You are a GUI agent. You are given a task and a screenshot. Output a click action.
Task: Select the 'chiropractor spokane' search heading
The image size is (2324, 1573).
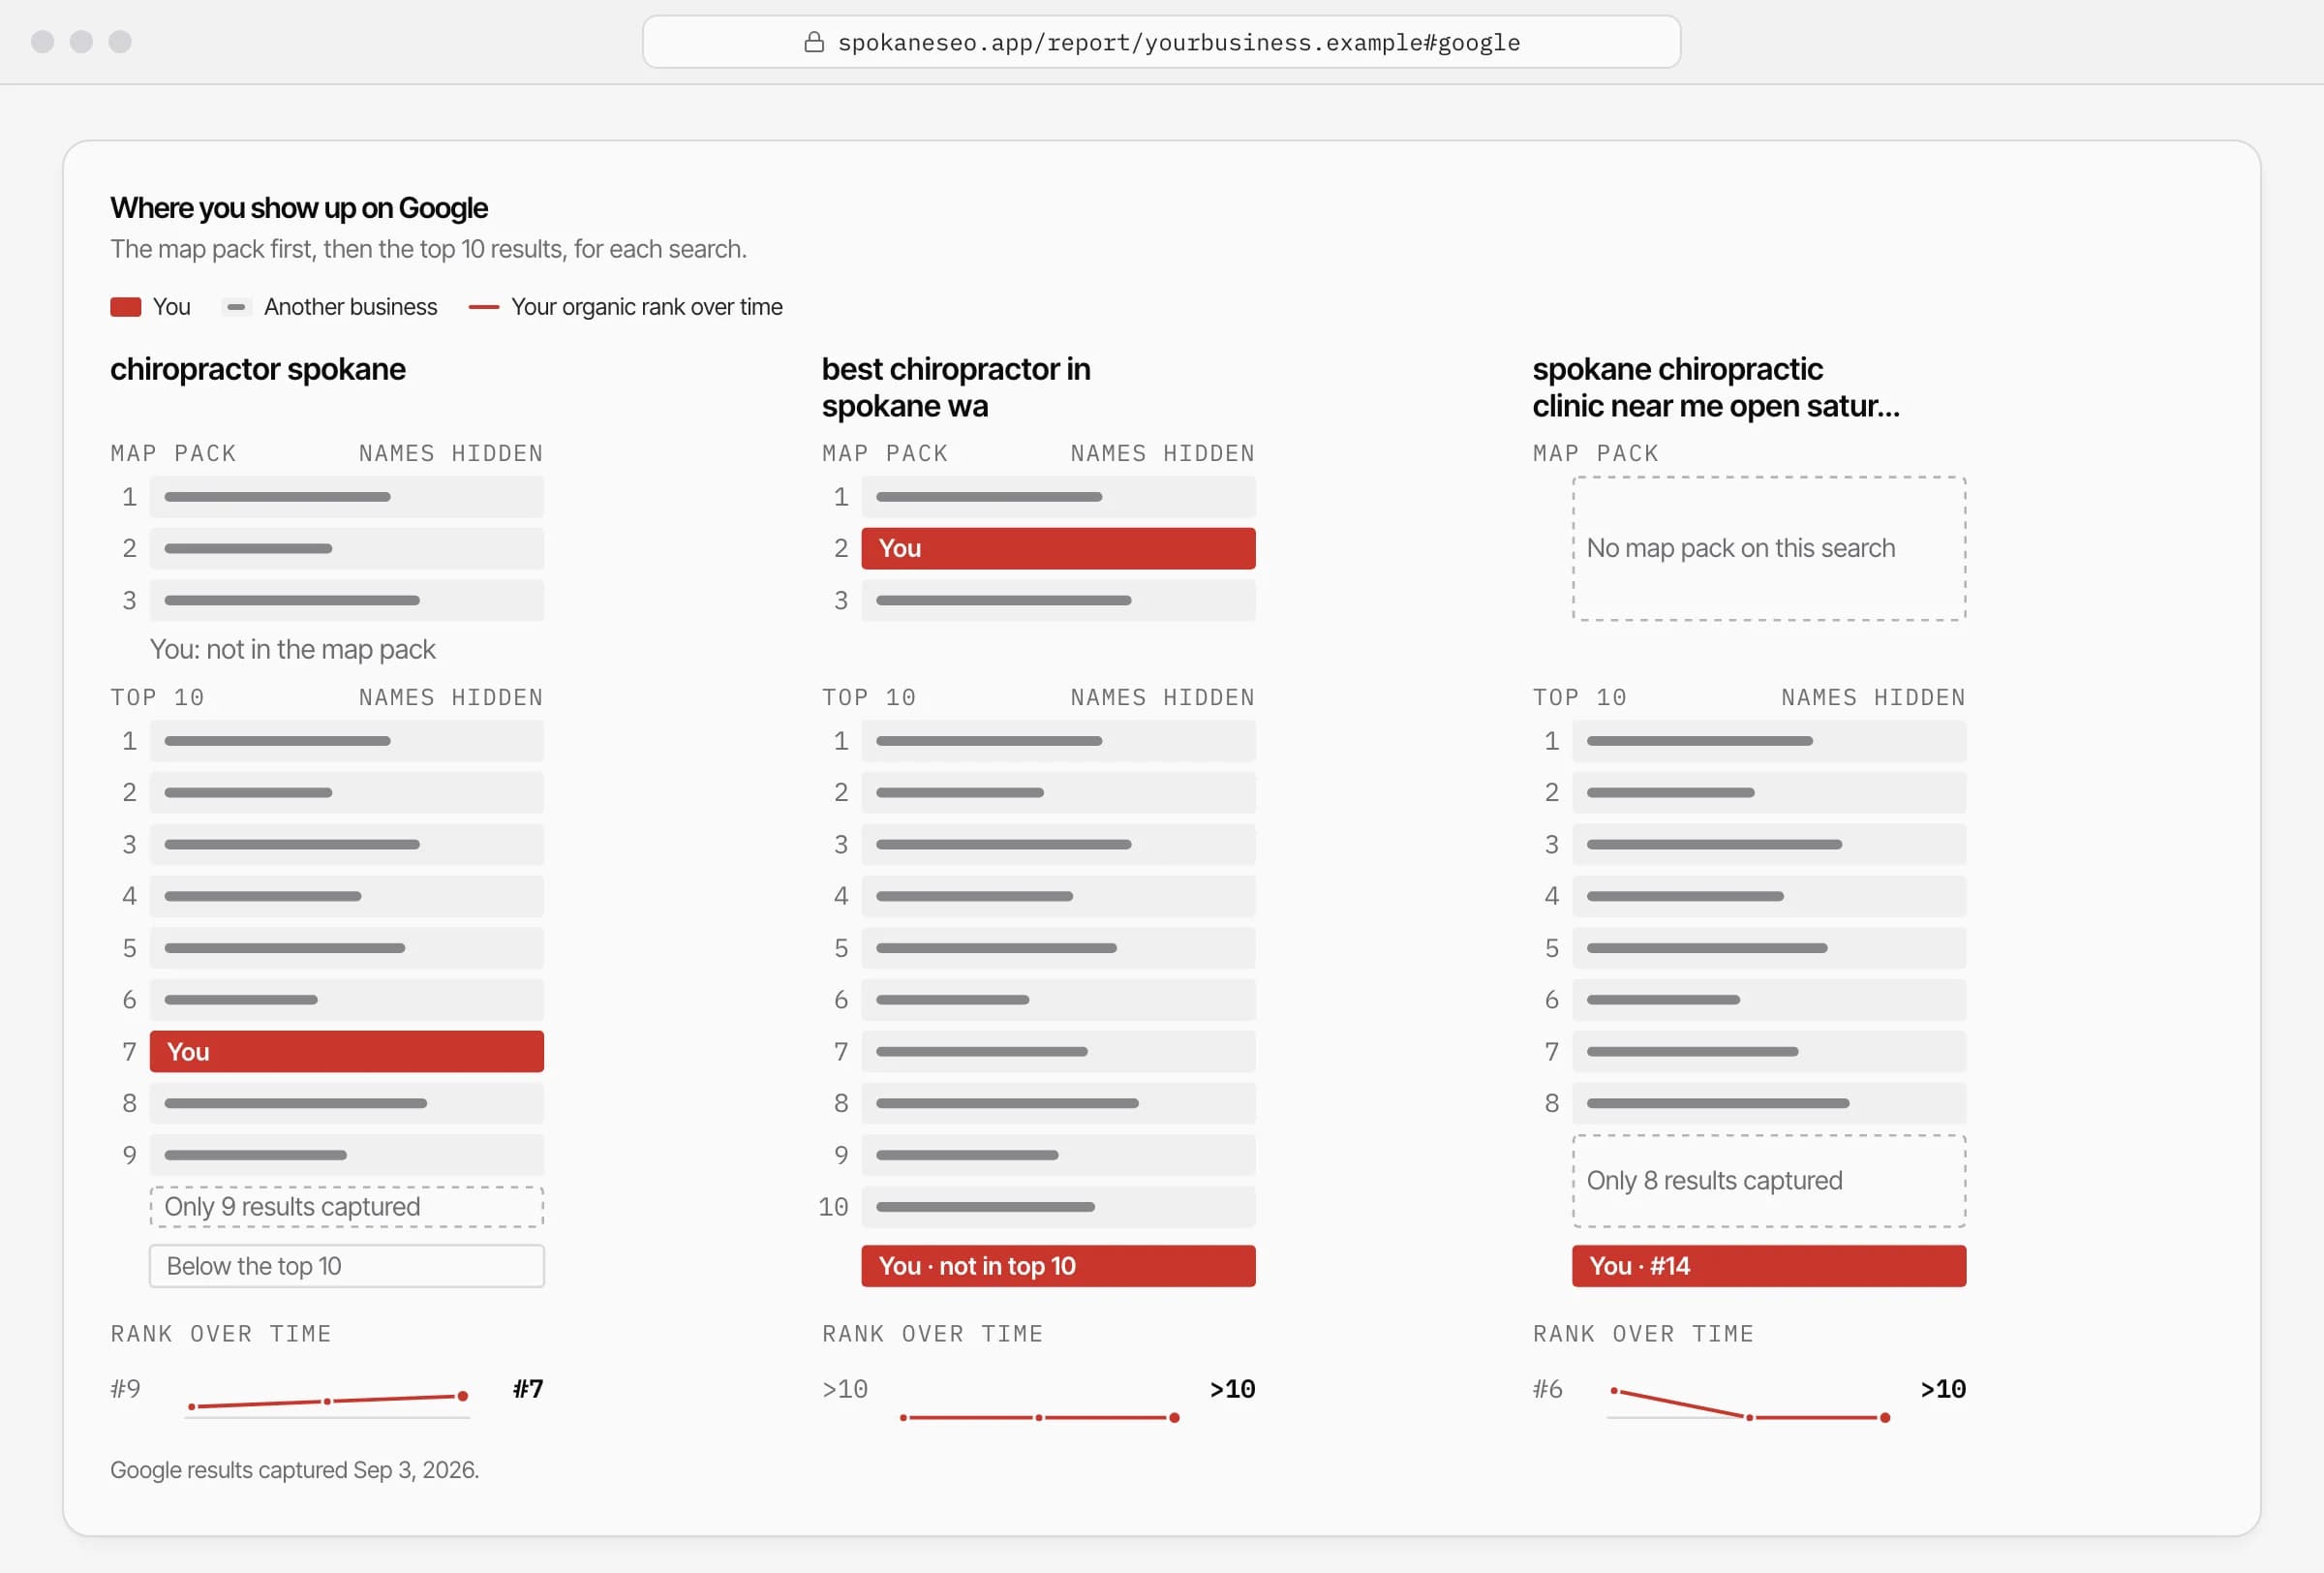point(258,369)
